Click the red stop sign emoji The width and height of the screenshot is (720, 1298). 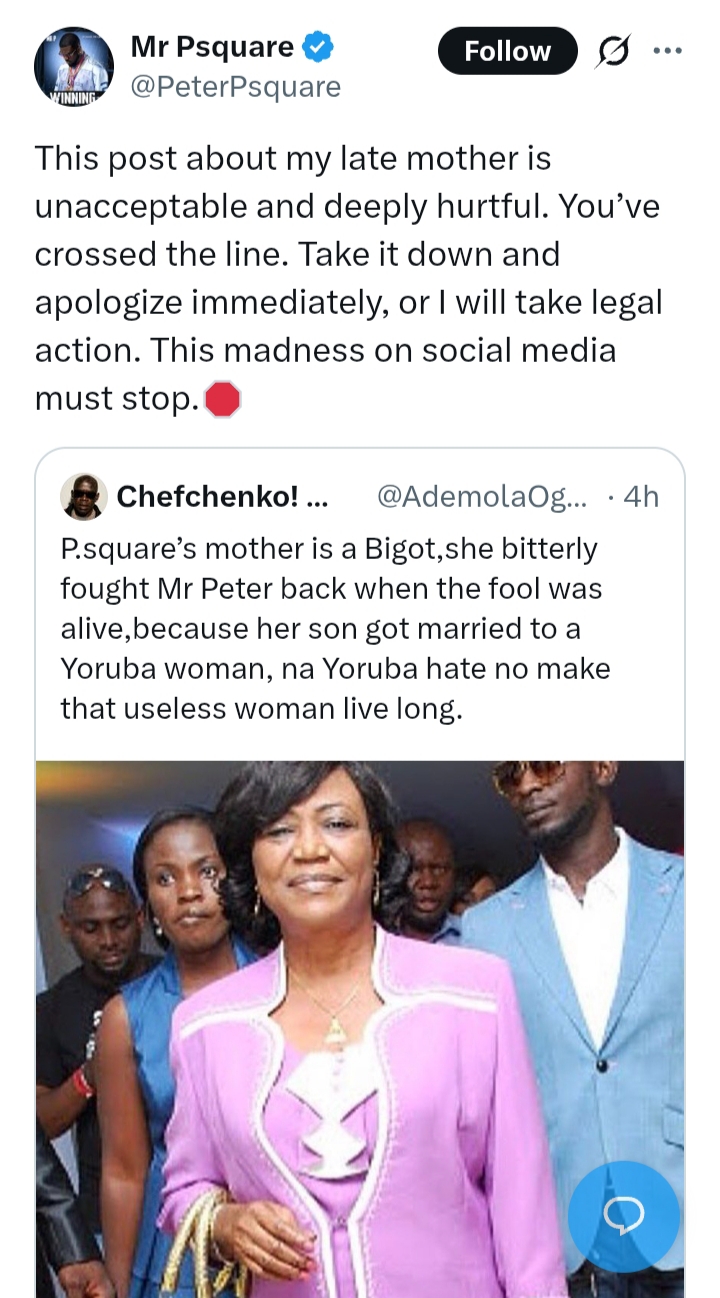pos(222,400)
